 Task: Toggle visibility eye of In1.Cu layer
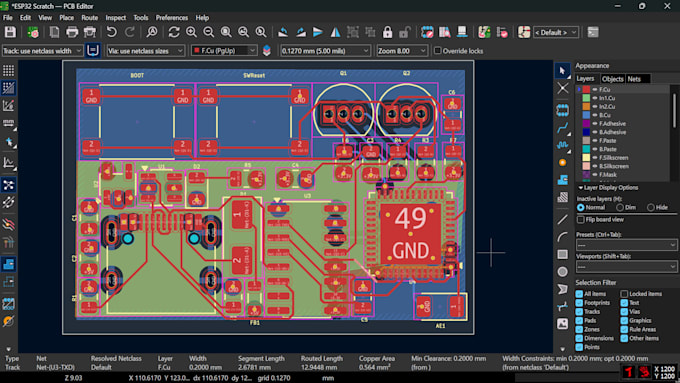coord(595,98)
